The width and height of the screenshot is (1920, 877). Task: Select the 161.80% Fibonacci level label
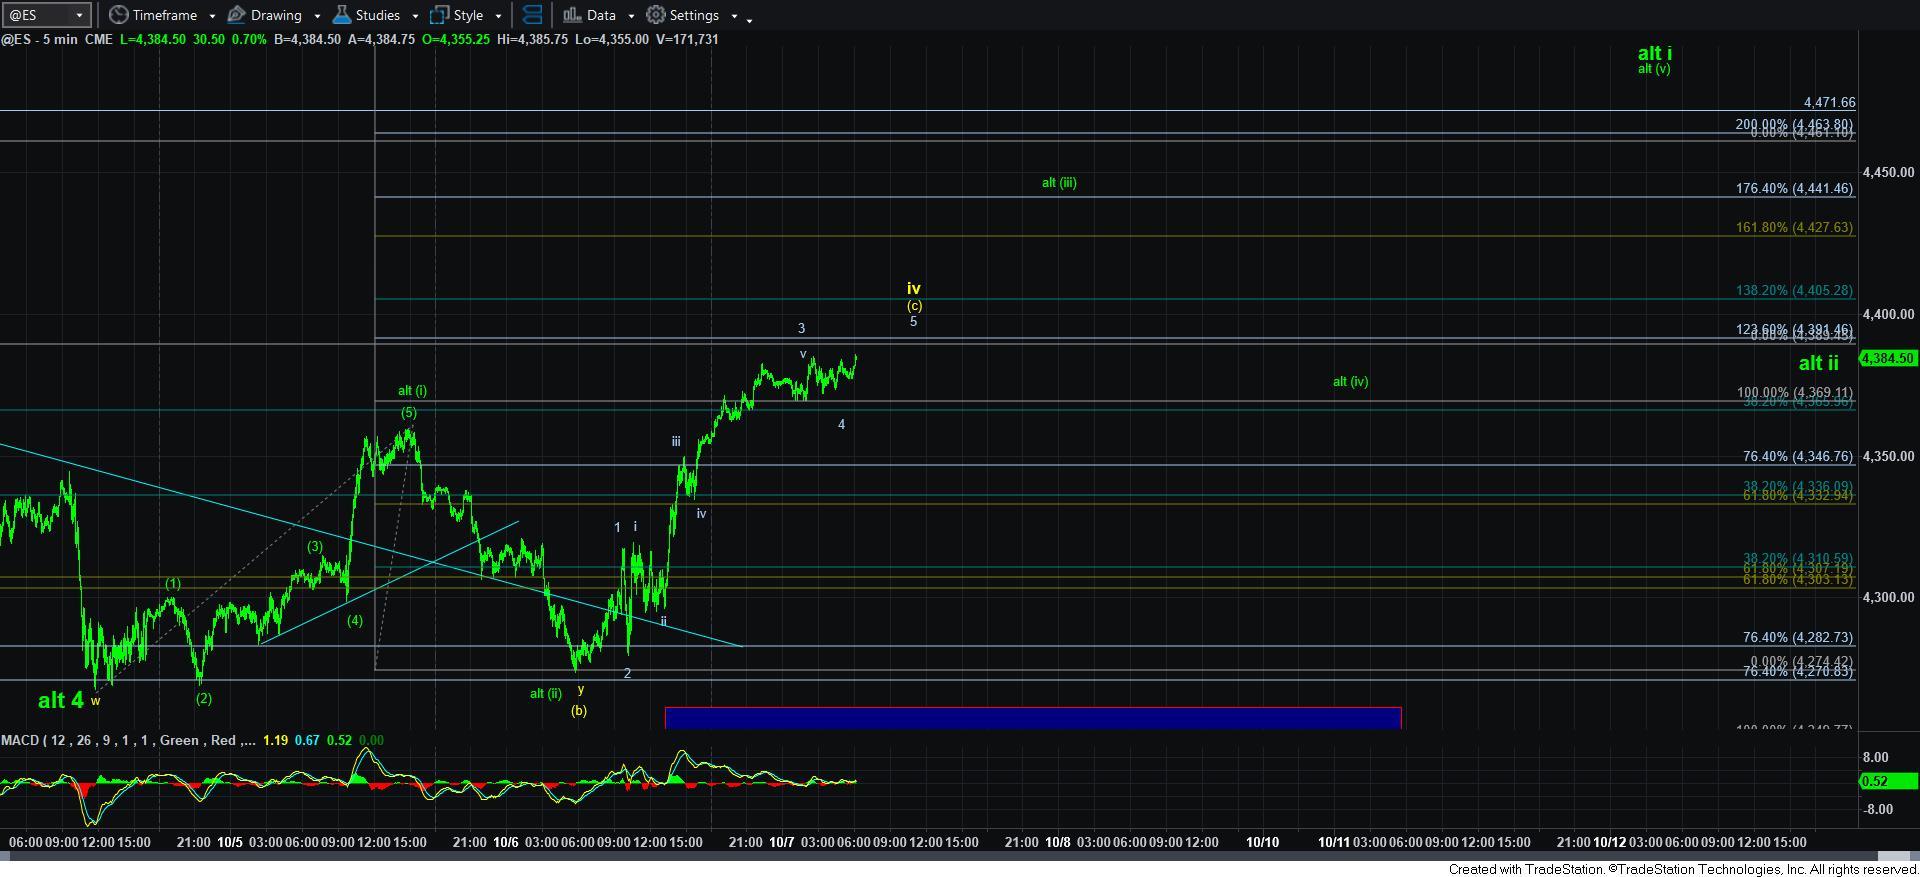(1794, 228)
